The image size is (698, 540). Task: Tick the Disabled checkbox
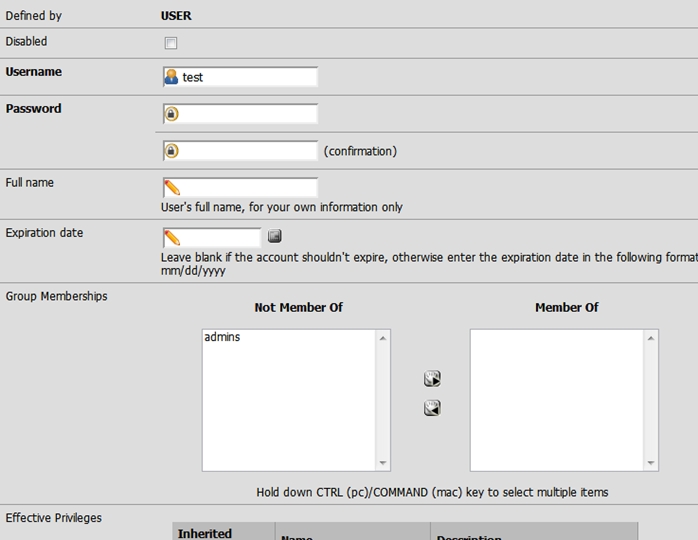[170, 43]
